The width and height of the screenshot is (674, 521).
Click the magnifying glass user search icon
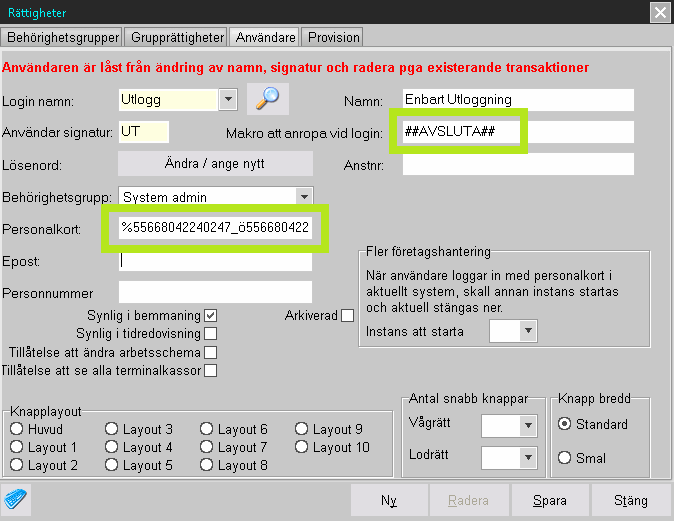pyautogui.click(x=267, y=99)
